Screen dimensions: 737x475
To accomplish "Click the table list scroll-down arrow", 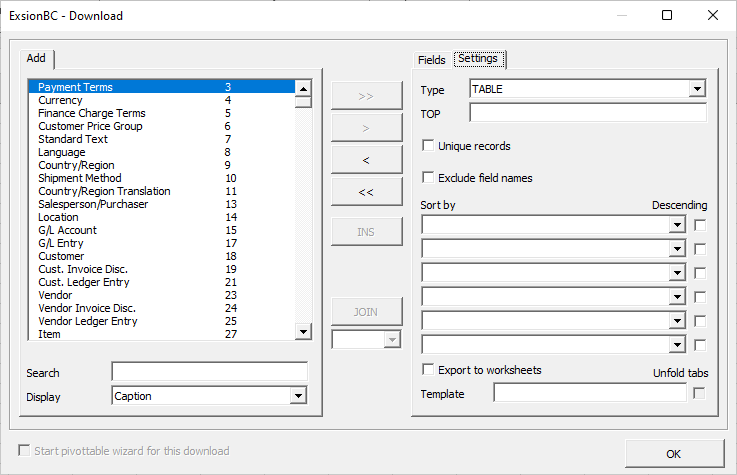I will click(303, 332).
